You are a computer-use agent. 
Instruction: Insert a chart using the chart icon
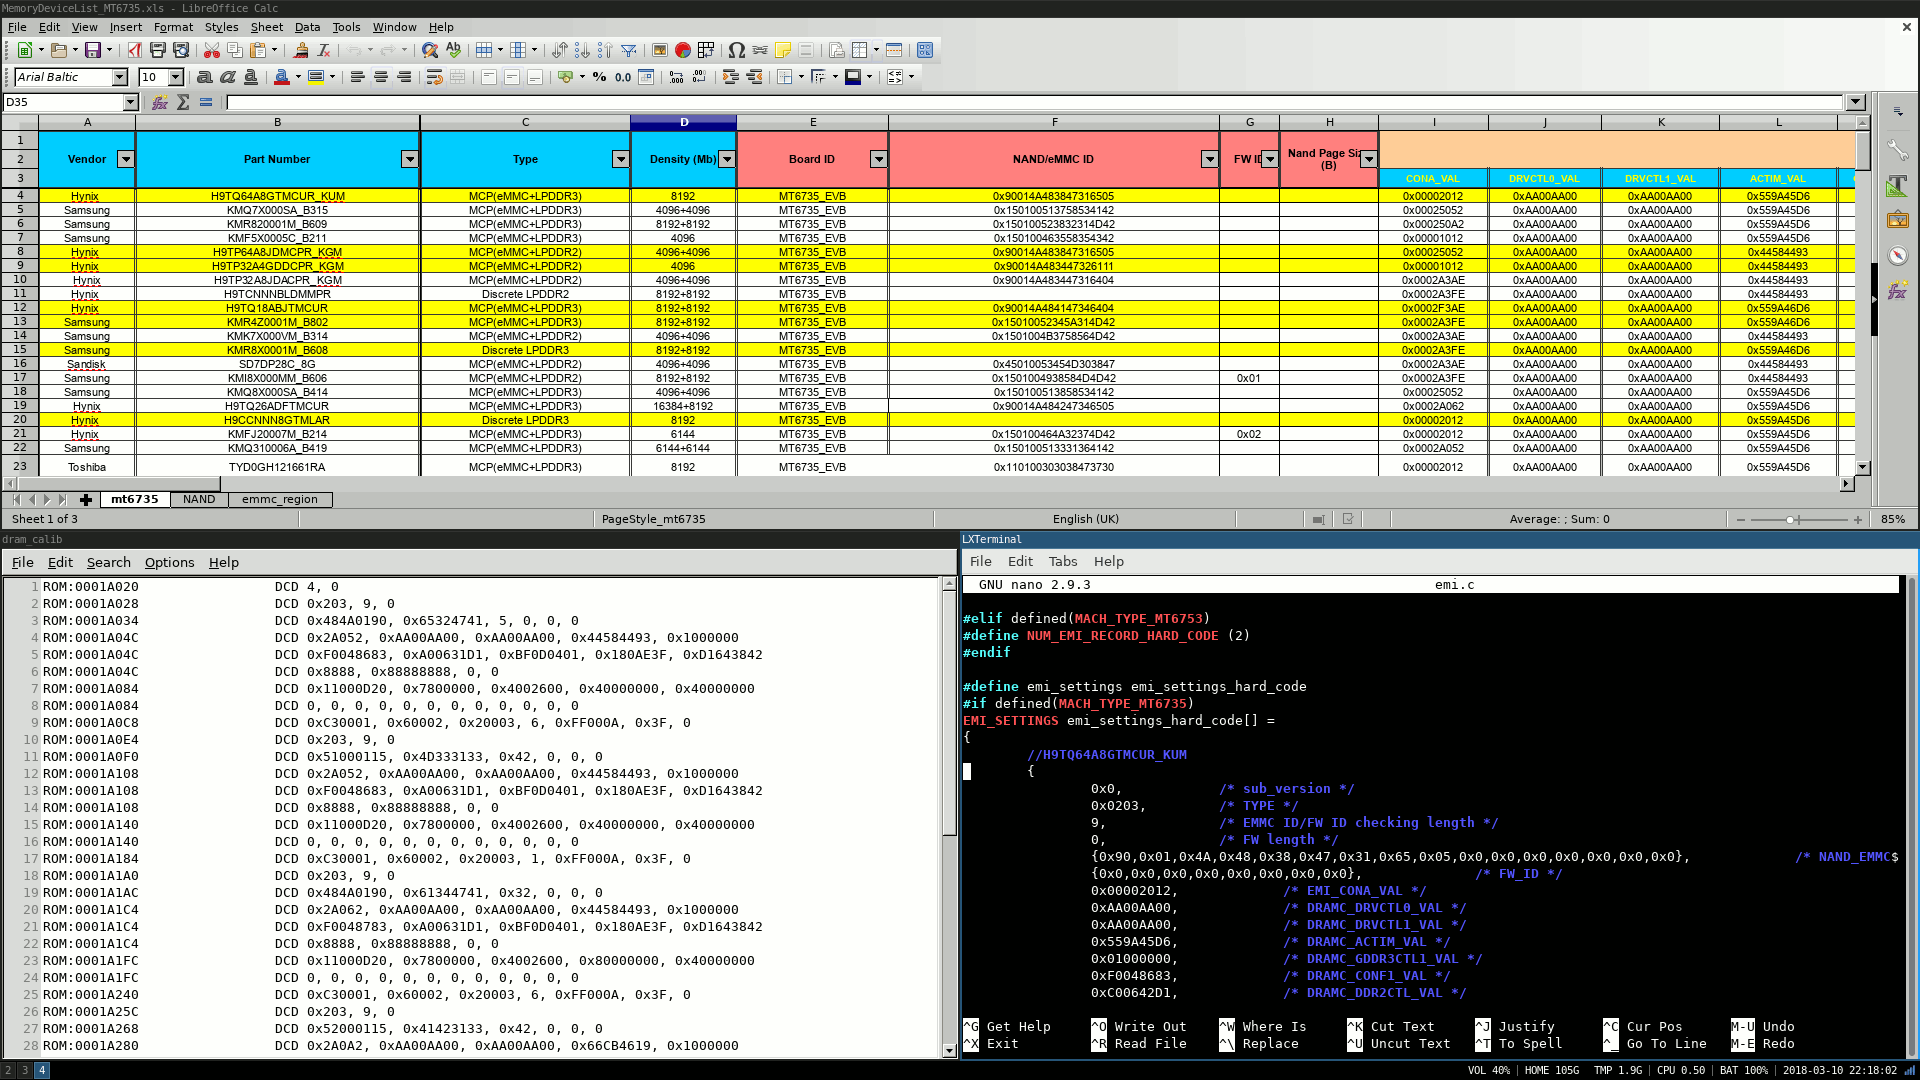(683, 50)
